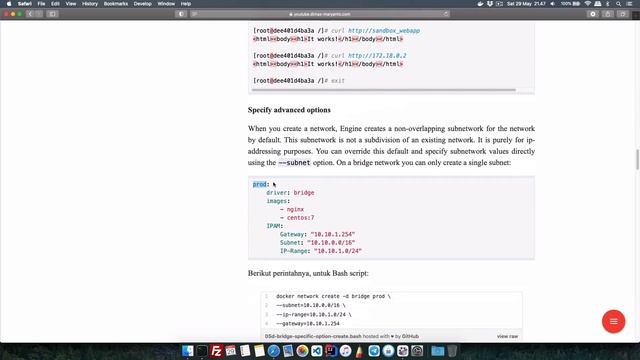
Task: Click the 'docker network create -d bridge prod' line
Action: coord(333,296)
